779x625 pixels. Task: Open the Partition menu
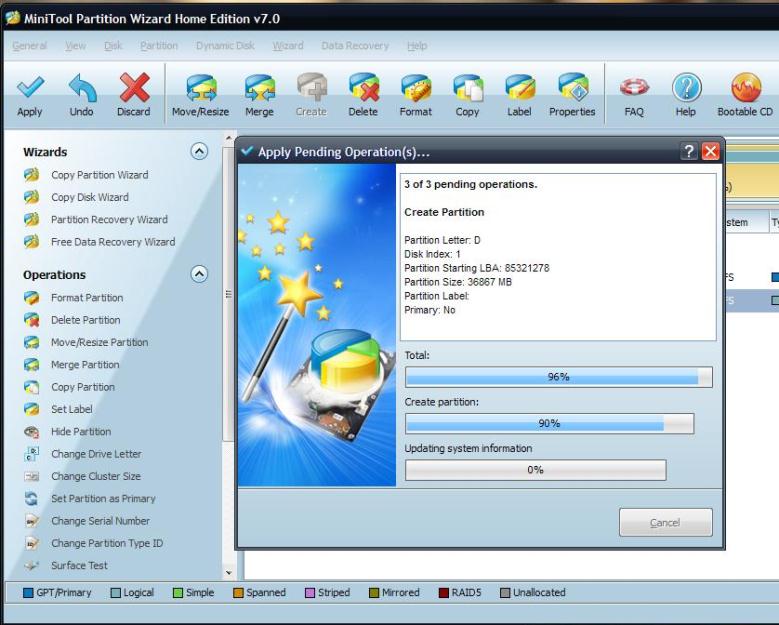pos(159,46)
